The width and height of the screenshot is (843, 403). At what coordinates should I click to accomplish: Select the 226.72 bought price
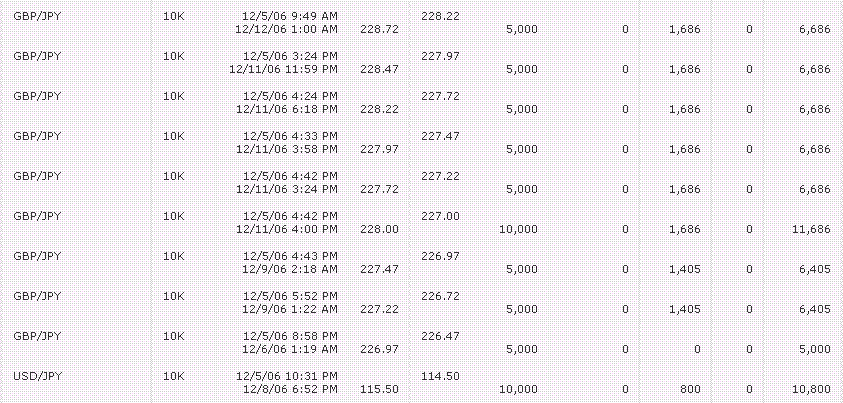click(x=440, y=296)
